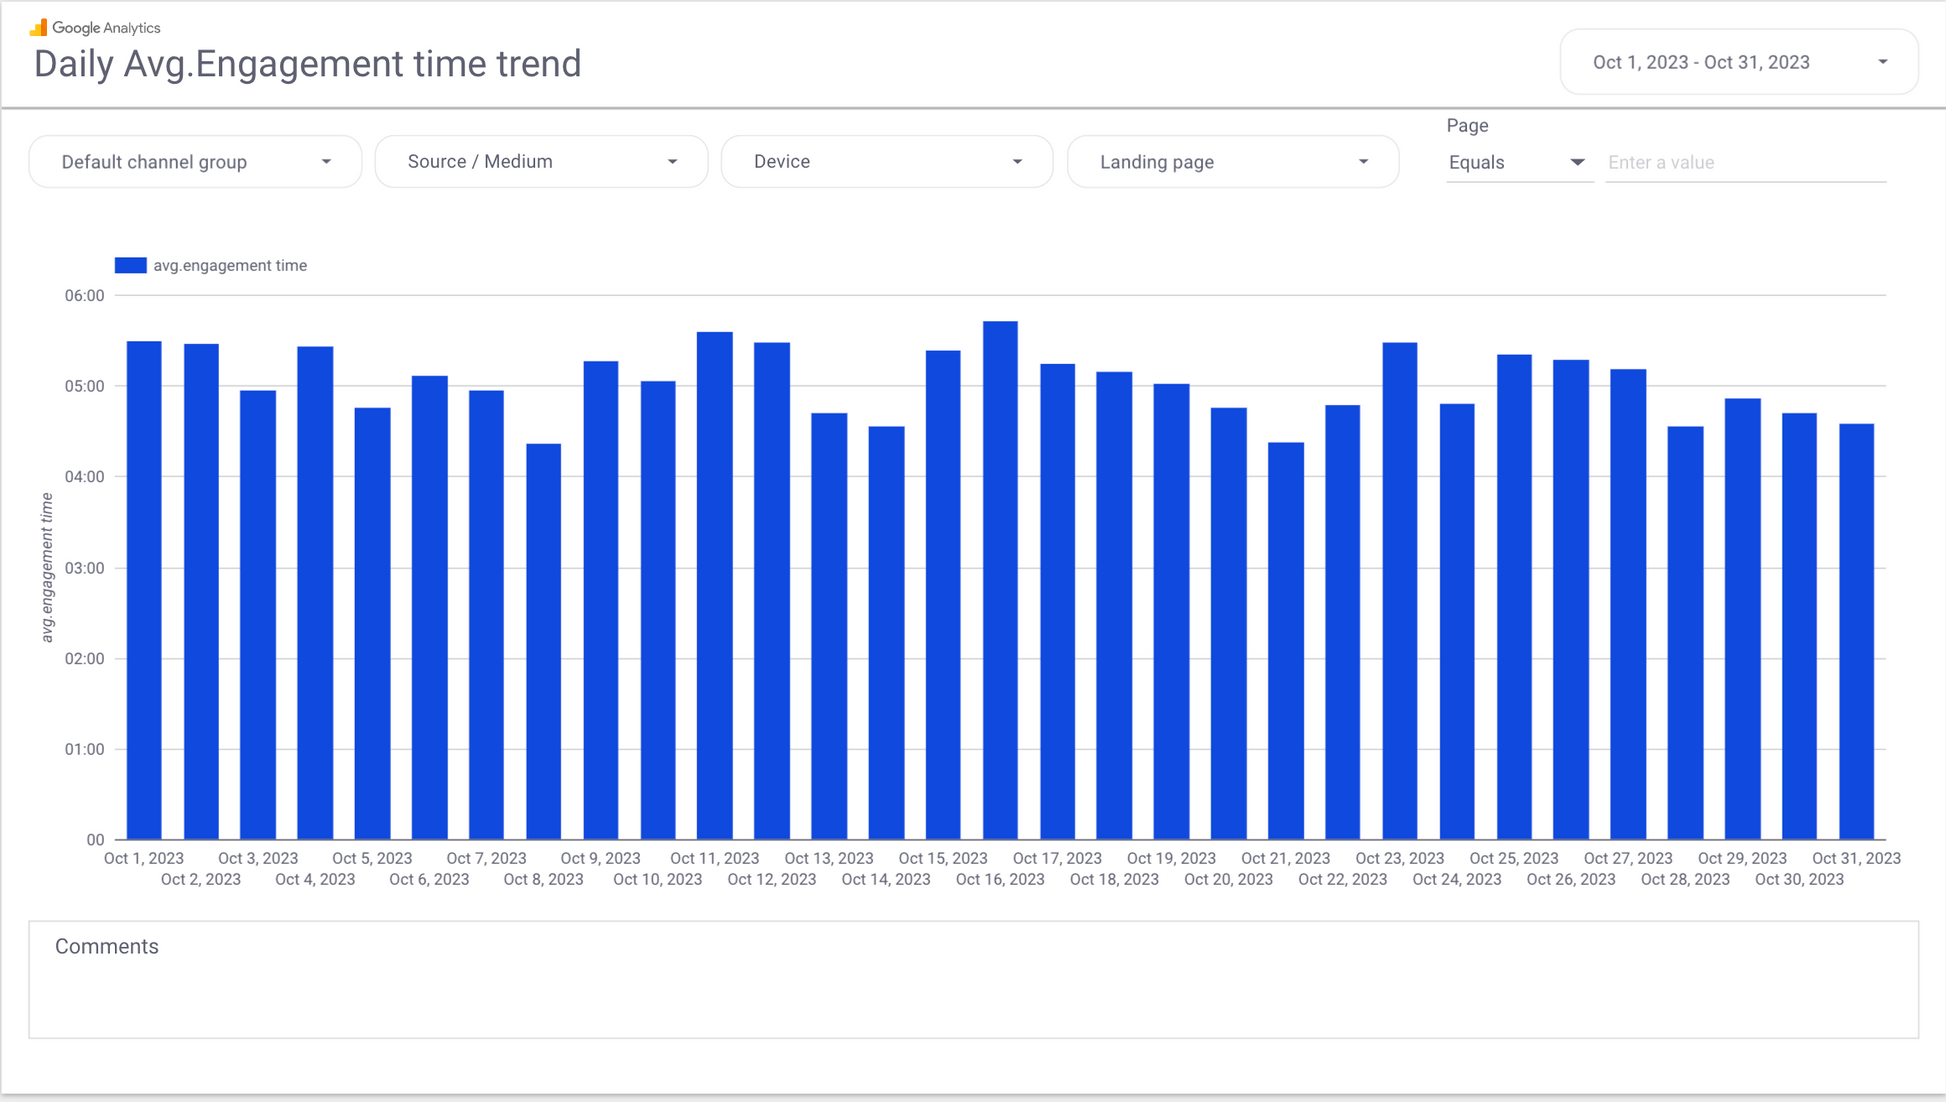Click the date range dropdown arrow
The height and width of the screenshot is (1102, 1946).
[x=1882, y=62]
